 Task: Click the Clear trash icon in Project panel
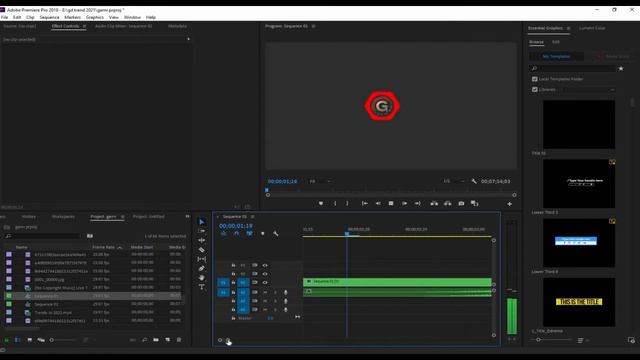pyautogui.click(x=179, y=340)
